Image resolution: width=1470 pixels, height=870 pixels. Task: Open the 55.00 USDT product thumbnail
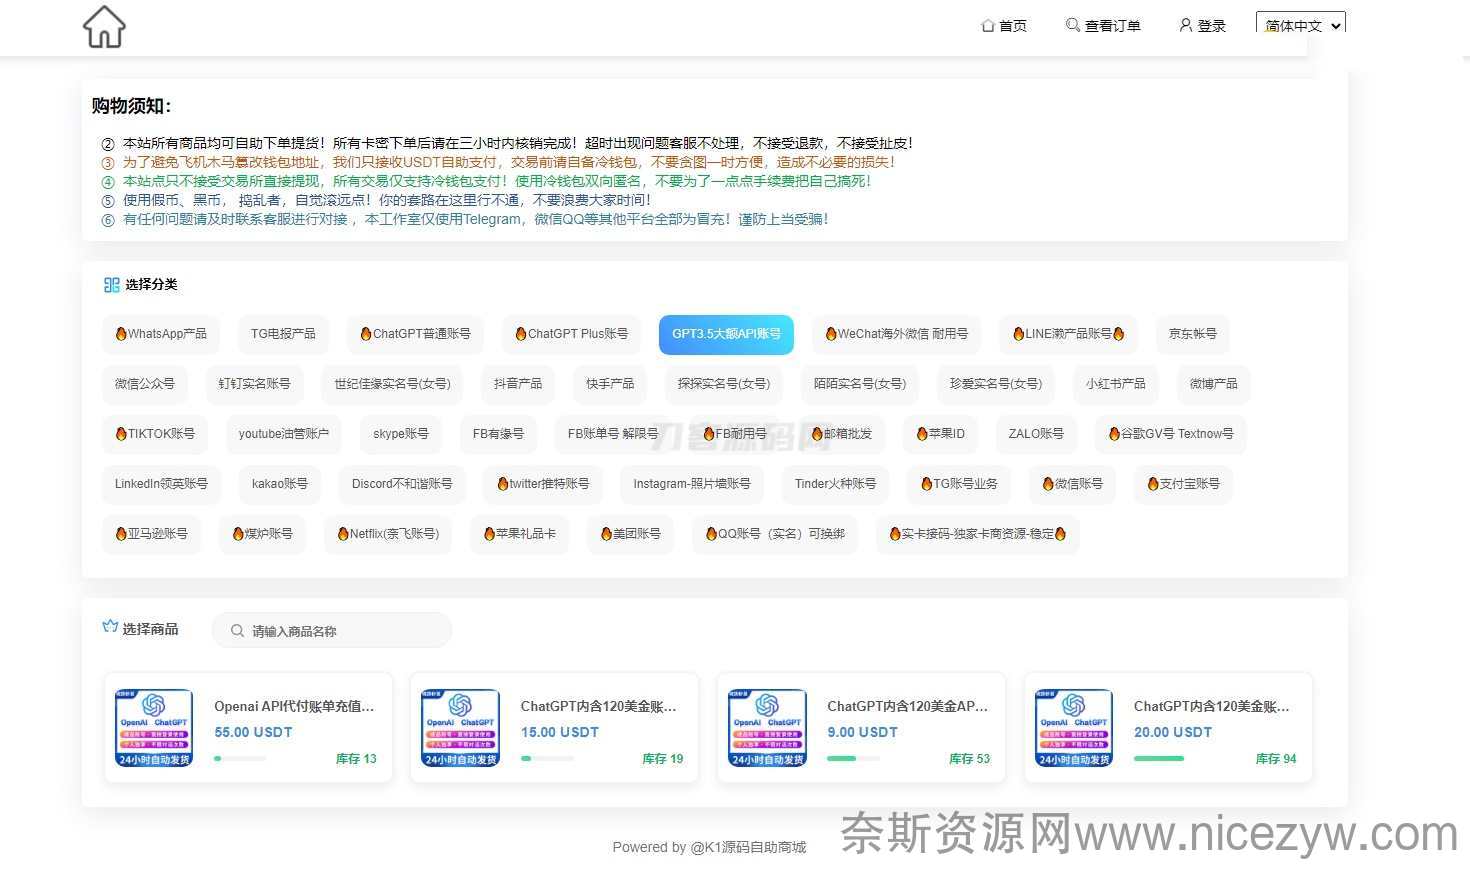(154, 728)
